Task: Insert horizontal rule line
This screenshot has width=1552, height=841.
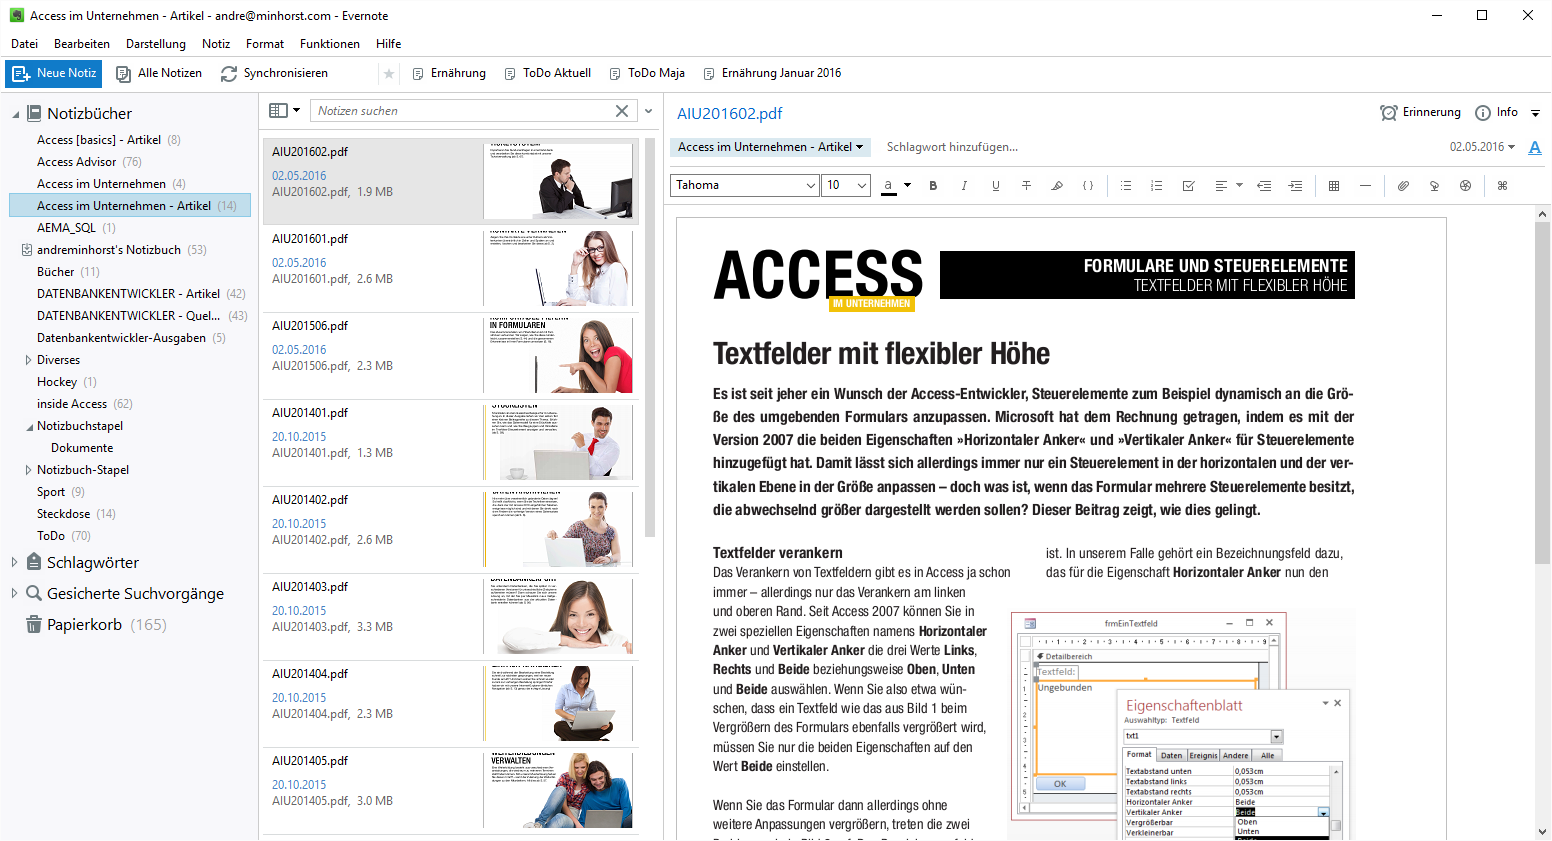Action: pos(1365,186)
